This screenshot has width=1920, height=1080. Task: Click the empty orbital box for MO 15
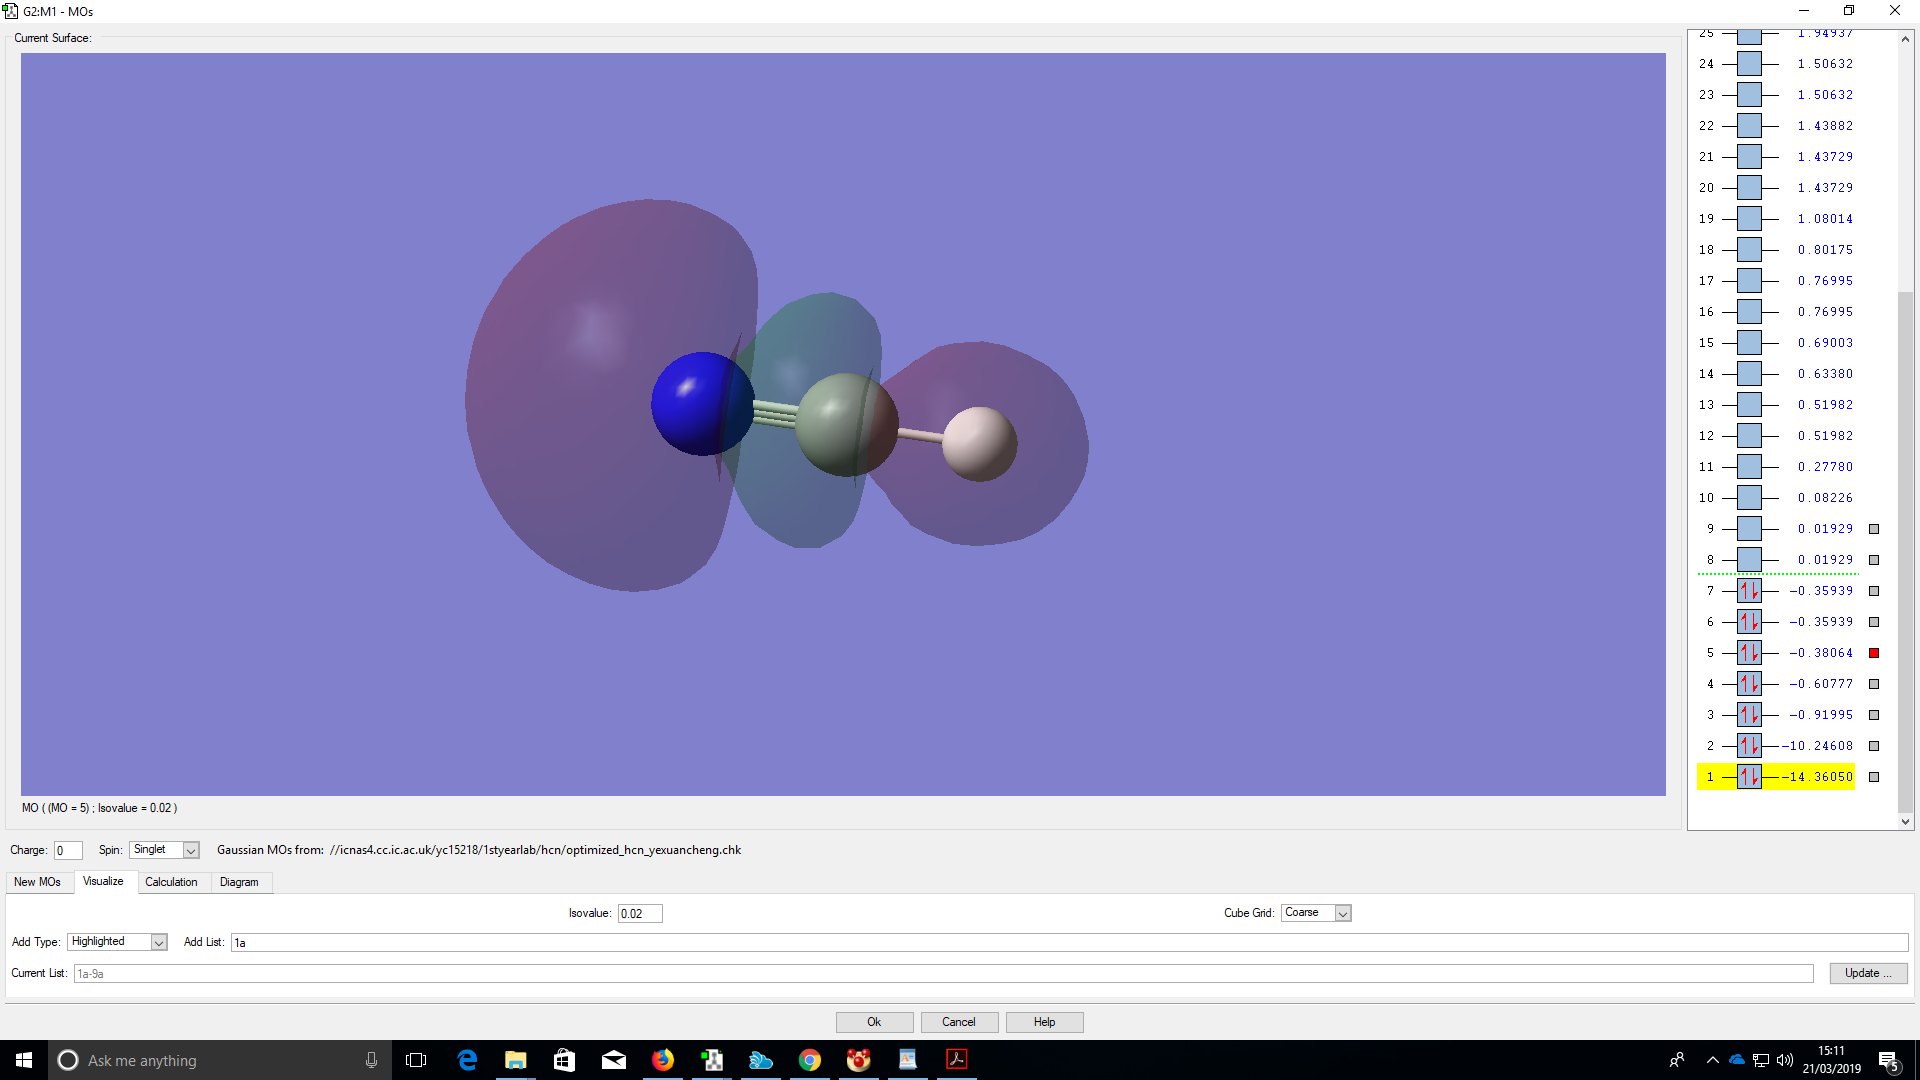pos(1749,343)
